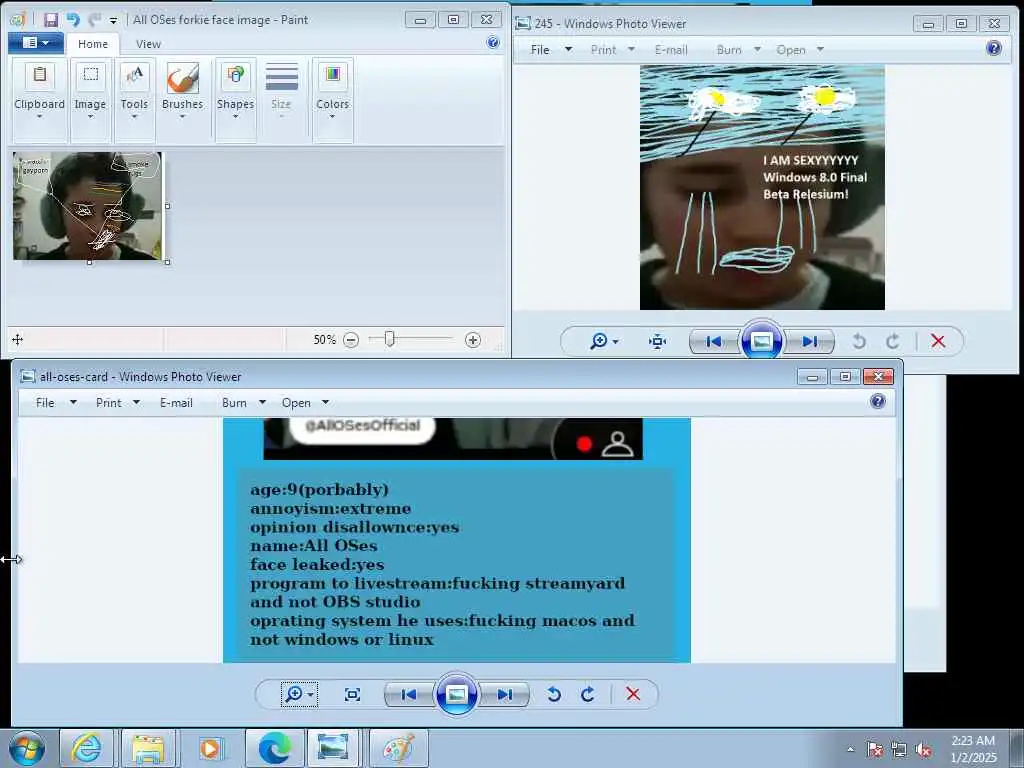Expand the Open menu in 245 Photo Viewer
The height and width of the screenshot is (768, 1024).
click(820, 50)
